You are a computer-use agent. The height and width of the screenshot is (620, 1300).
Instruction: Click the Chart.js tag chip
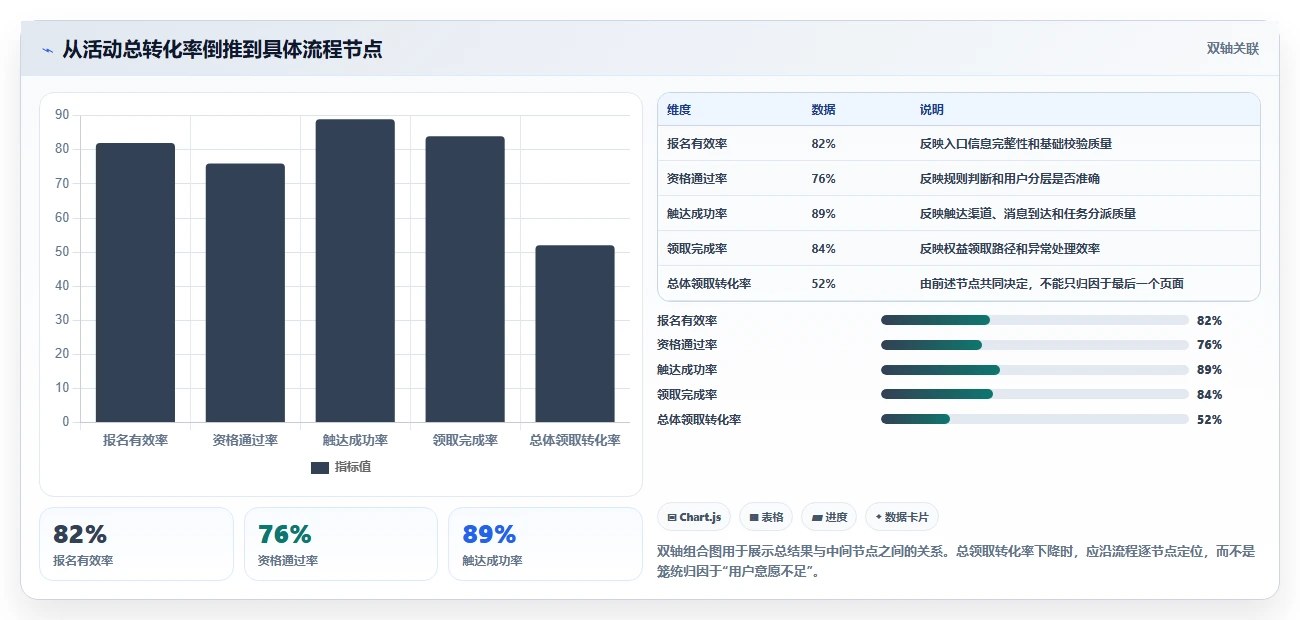694,517
